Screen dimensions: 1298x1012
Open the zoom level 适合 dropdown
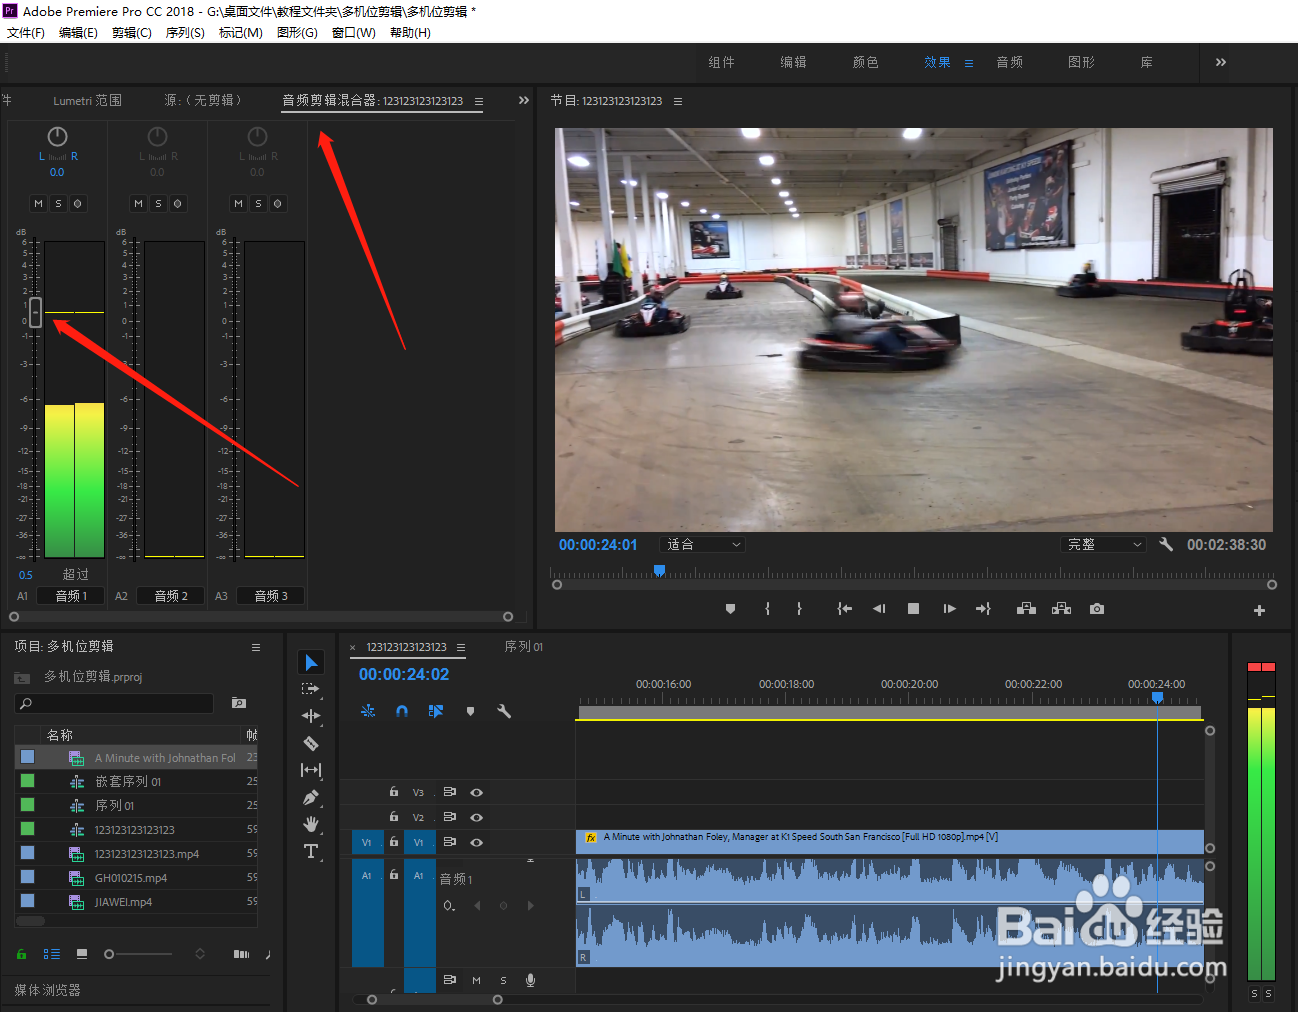pos(703,544)
